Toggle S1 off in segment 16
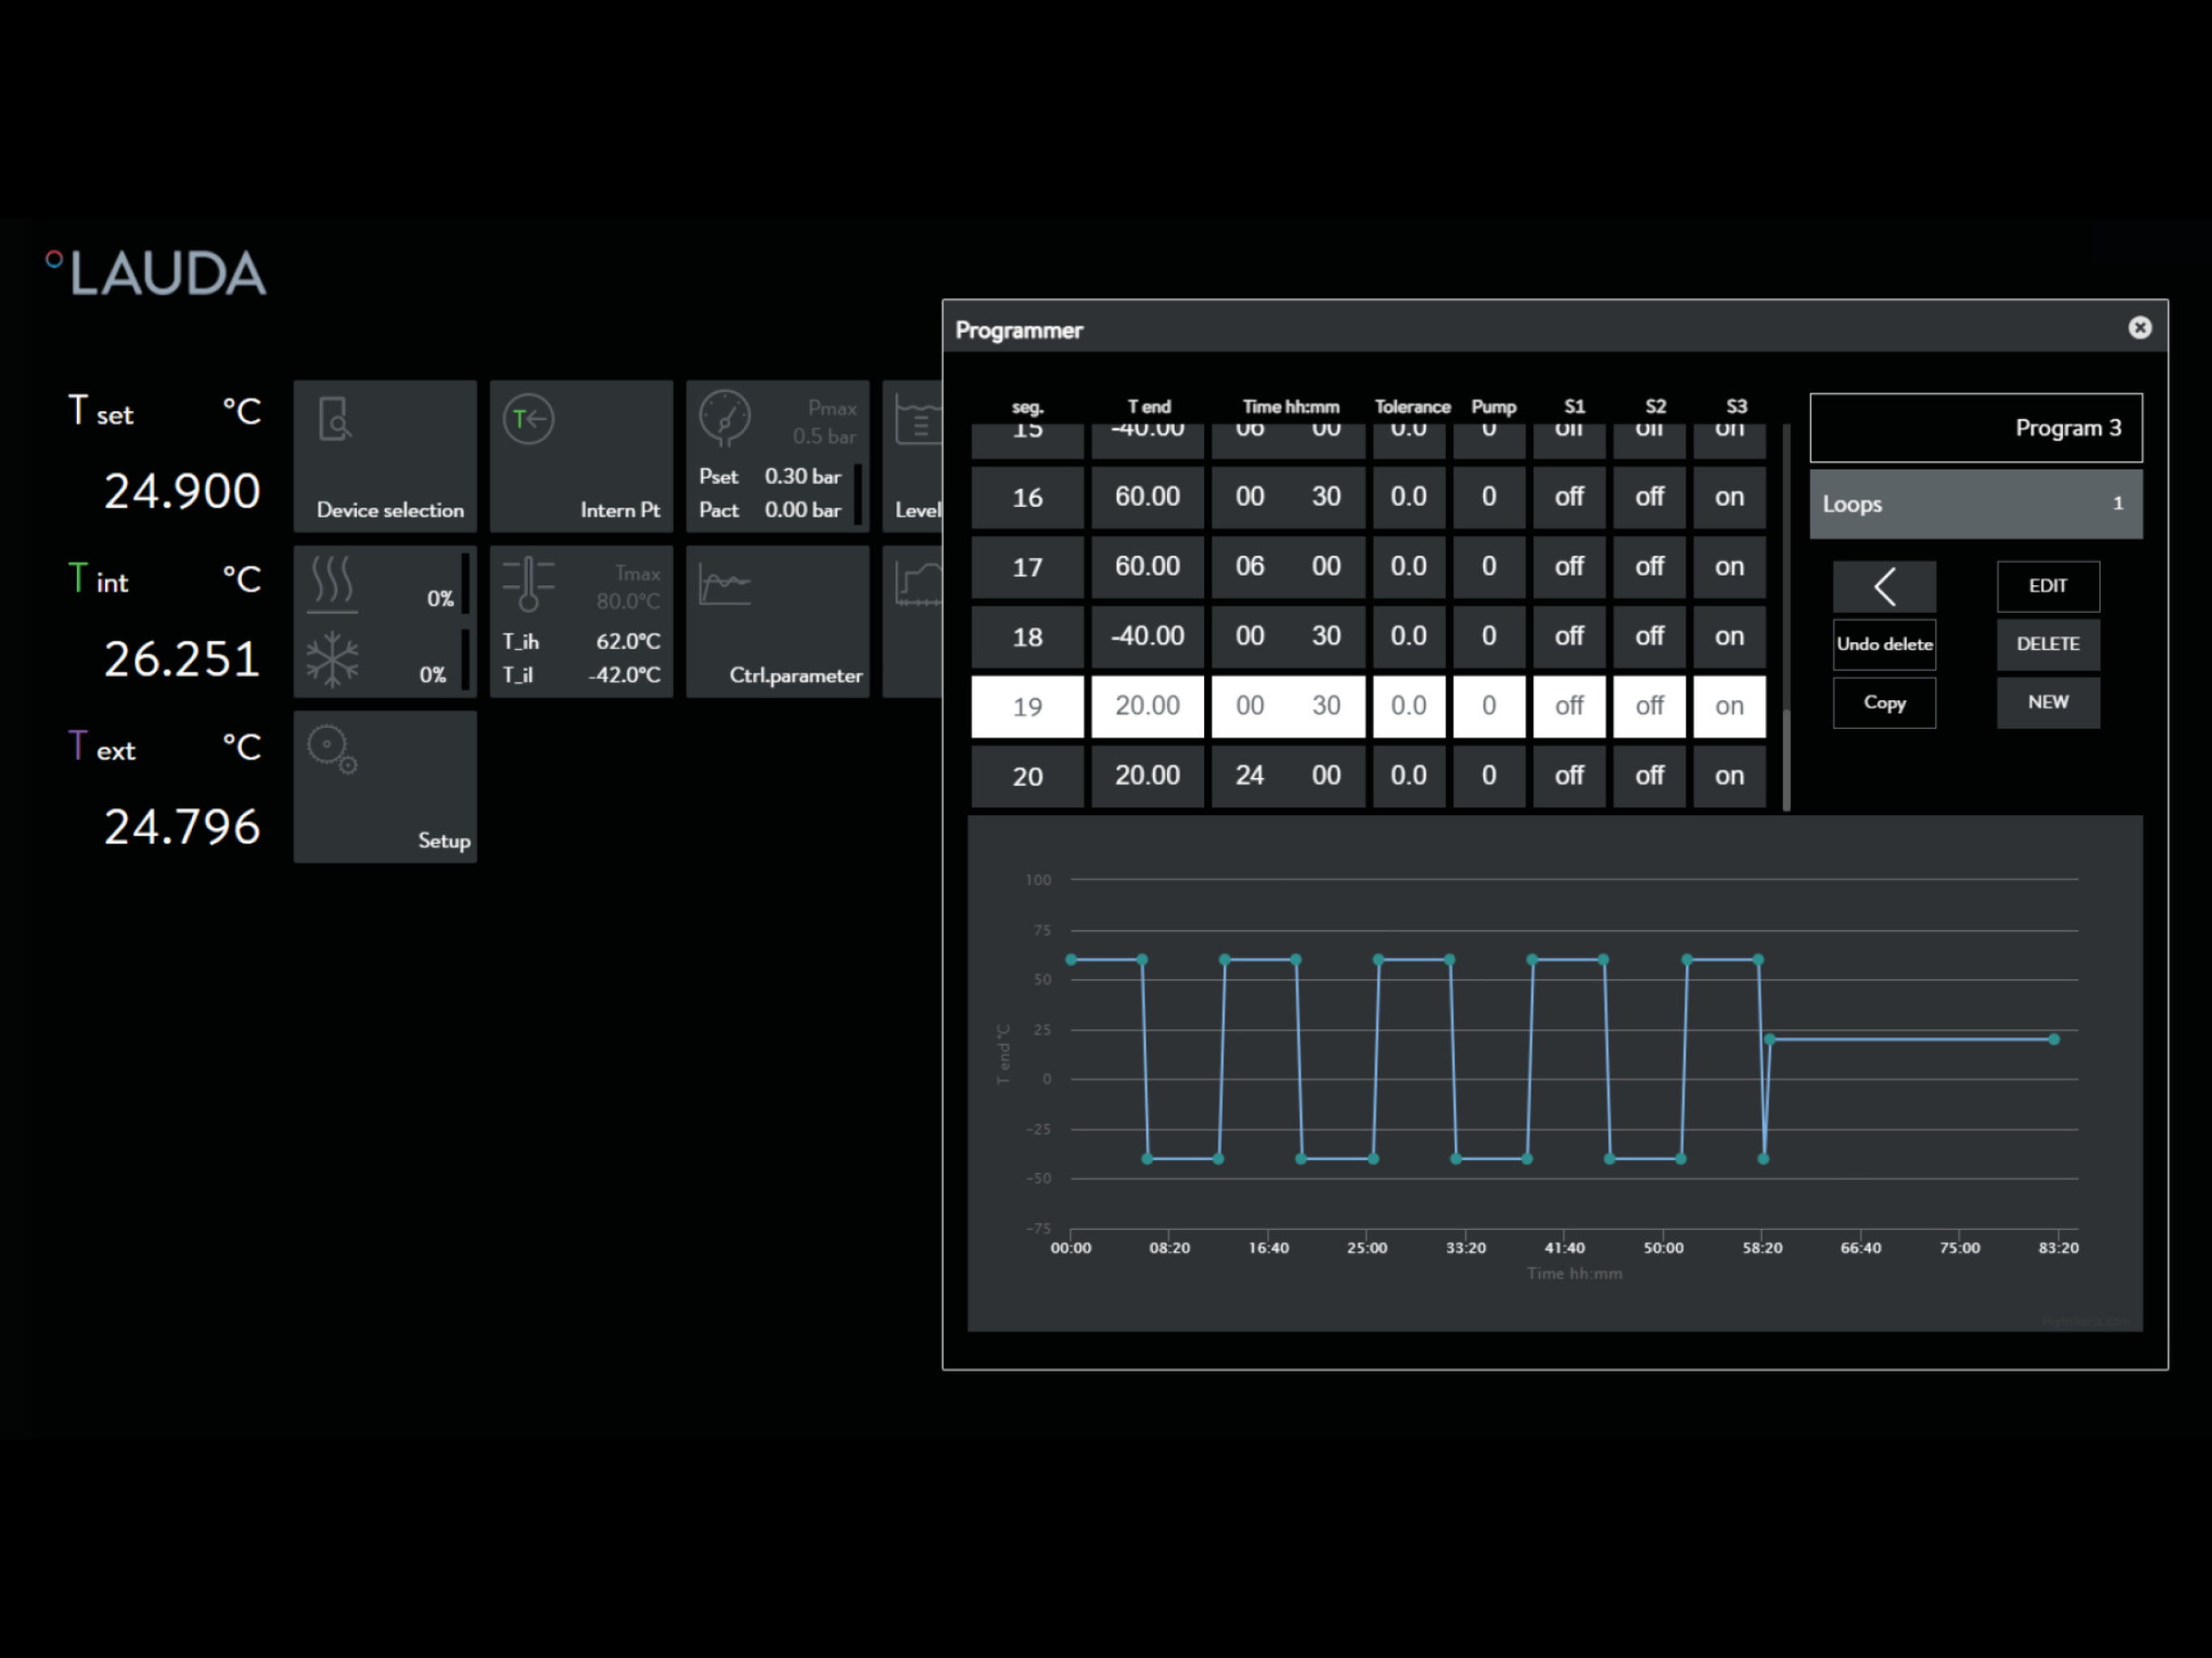The height and width of the screenshot is (1658, 2212). click(x=1569, y=497)
